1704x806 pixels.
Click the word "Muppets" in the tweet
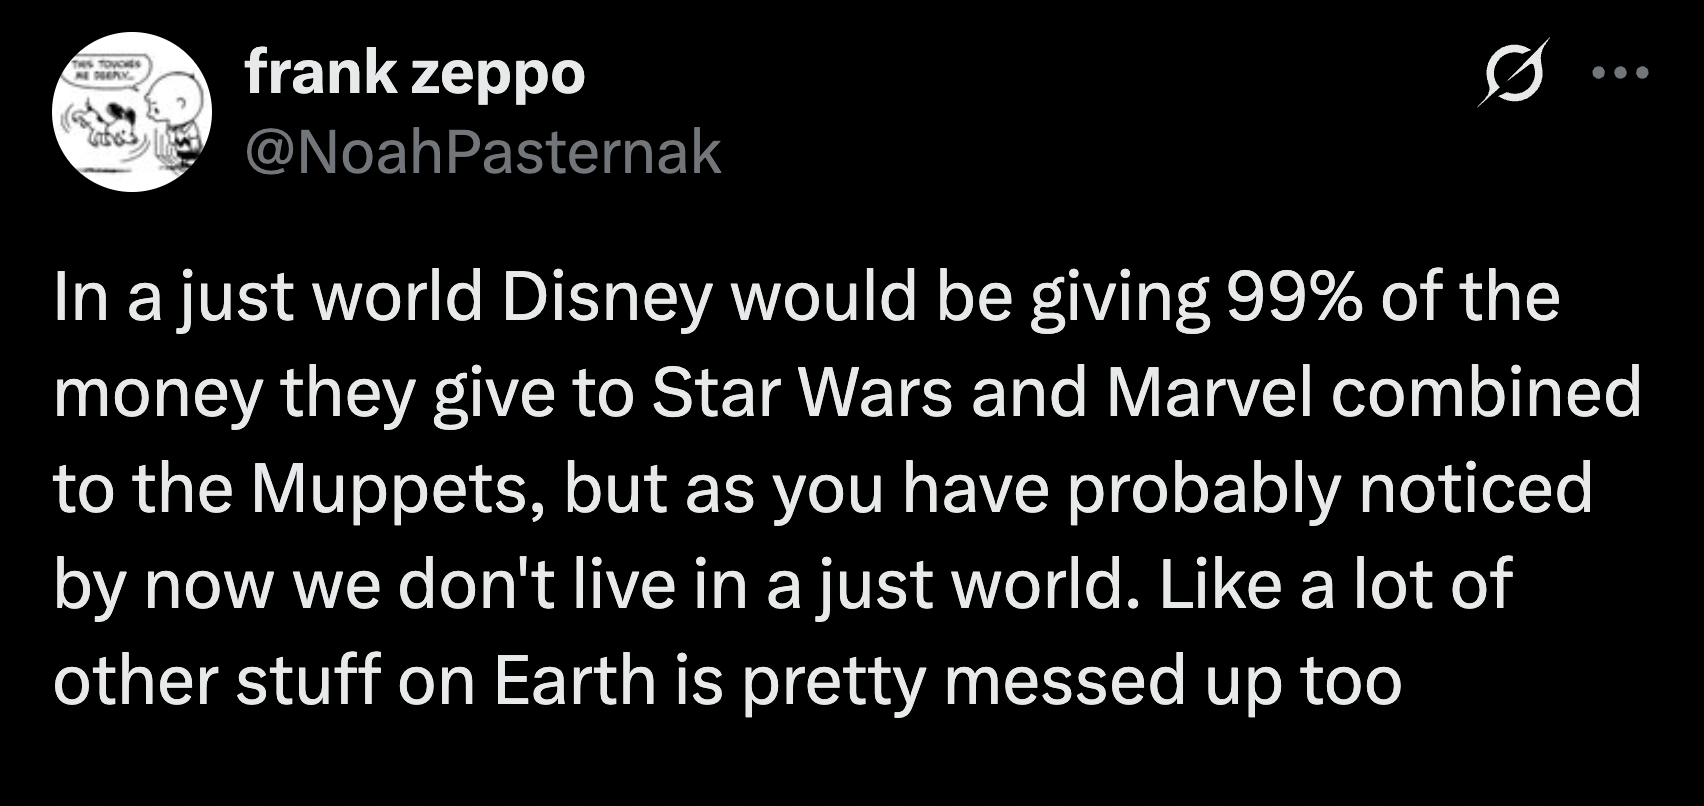pyautogui.click(x=397, y=490)
